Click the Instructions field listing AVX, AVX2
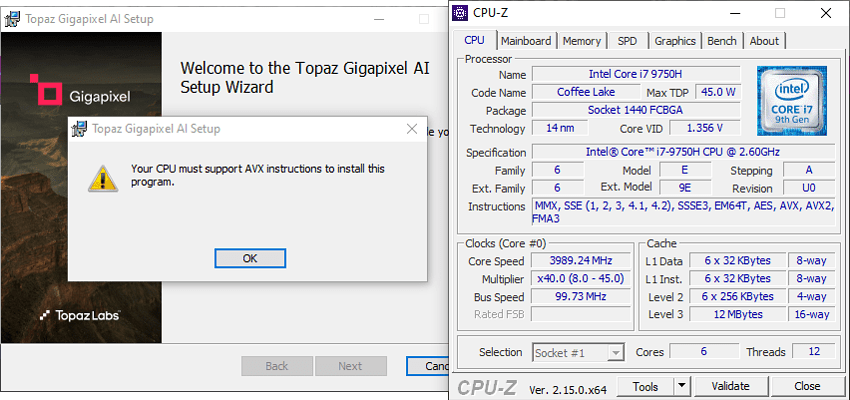Viewport: 850px width, 400px height. 683,212
